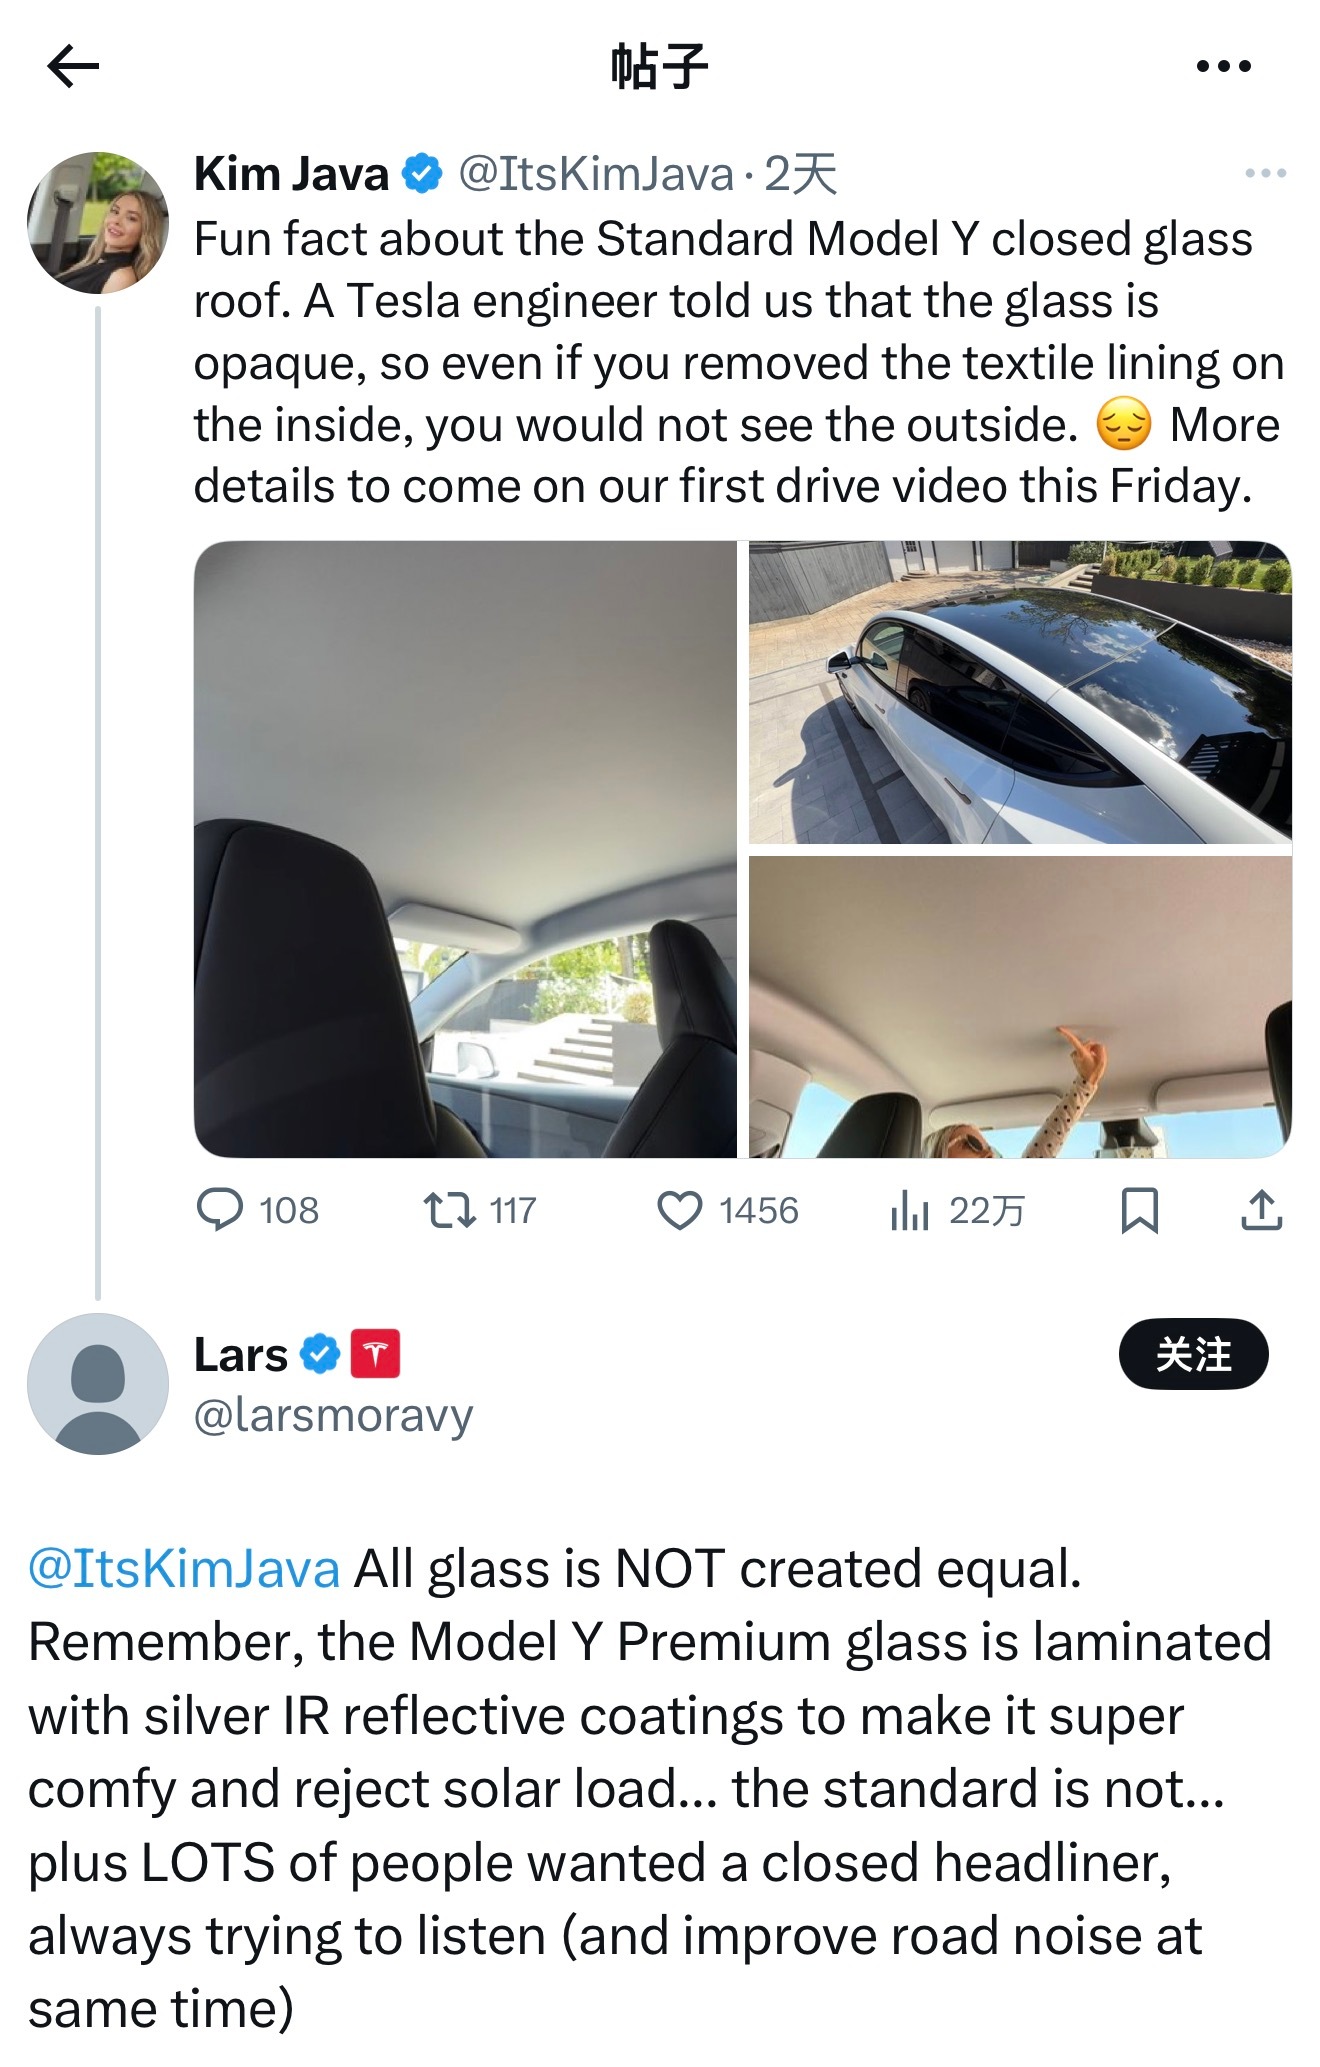
Task: View the post analytics bar-chart icon
Action: click(910, 1211)
